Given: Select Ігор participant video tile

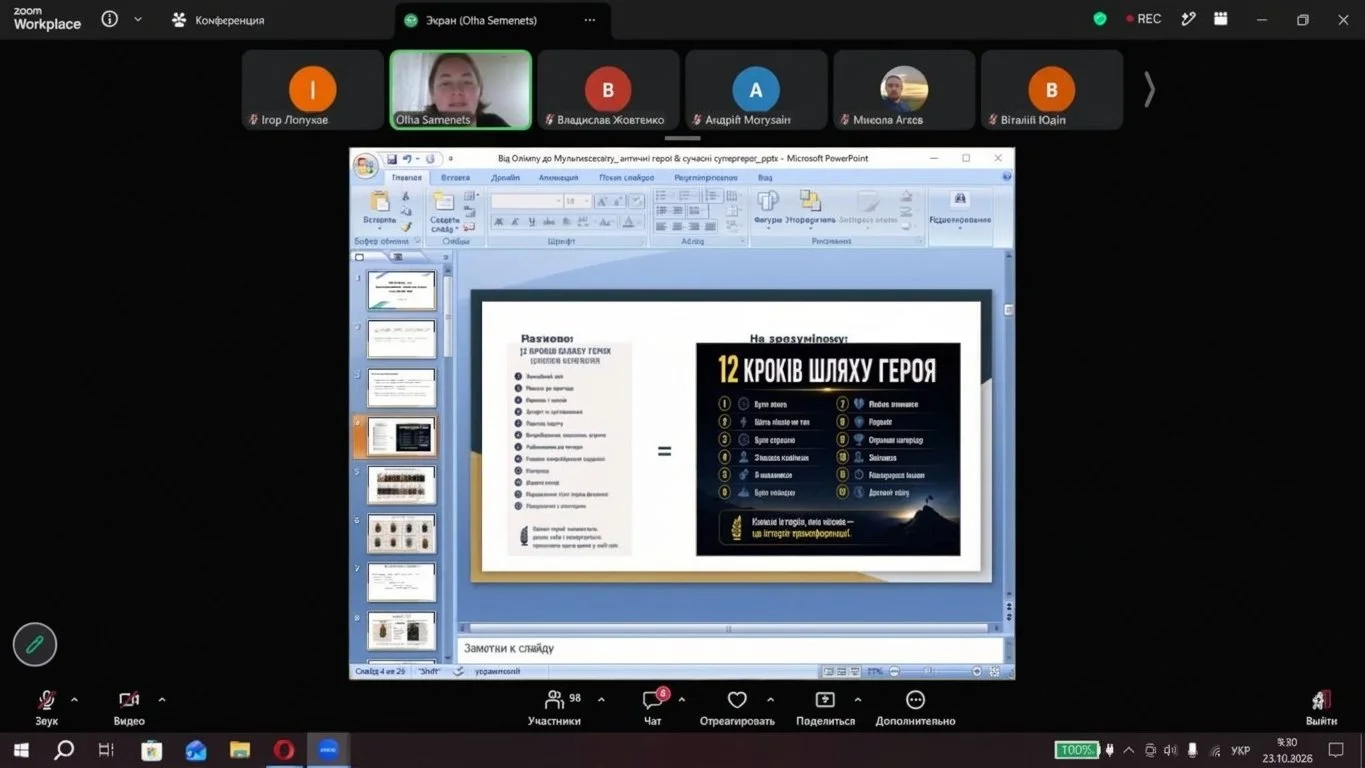Looking at the screenshot, I should point(313,90).
